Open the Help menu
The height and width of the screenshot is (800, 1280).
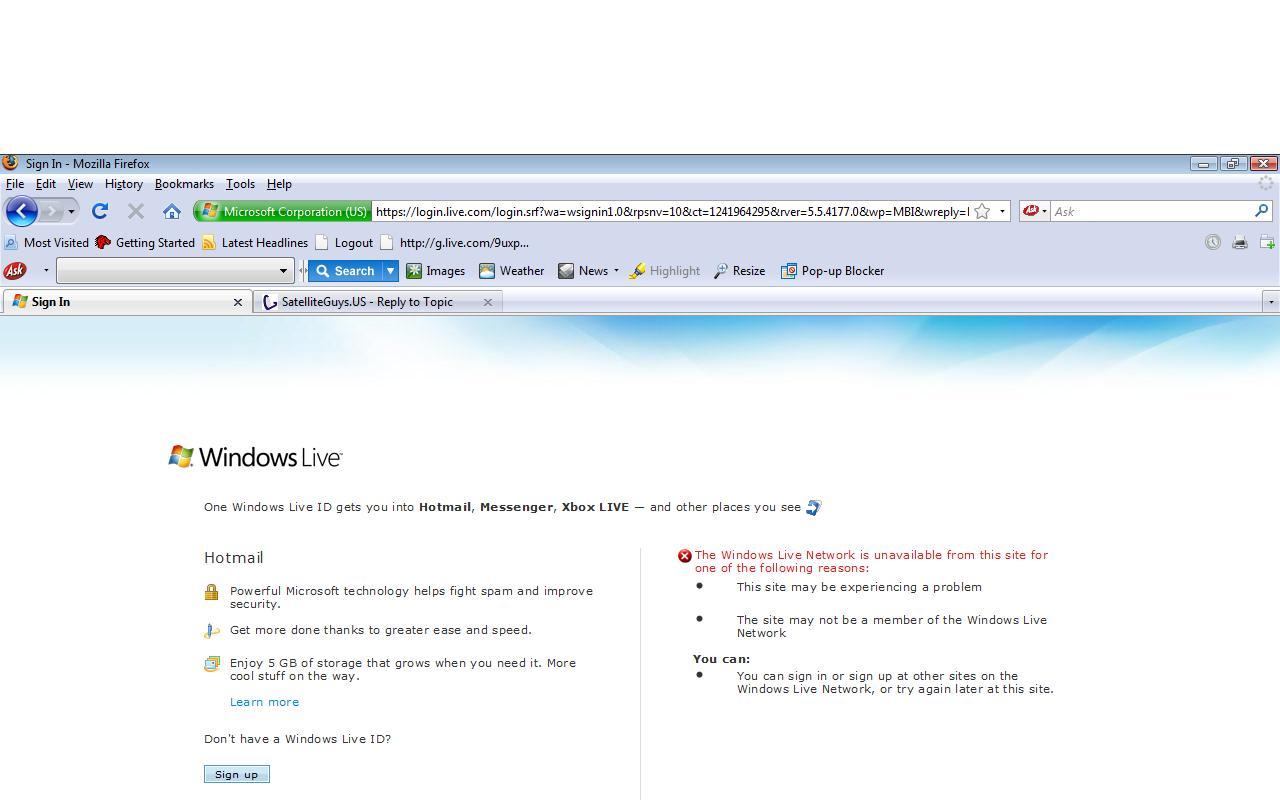(x=279, y=184)
